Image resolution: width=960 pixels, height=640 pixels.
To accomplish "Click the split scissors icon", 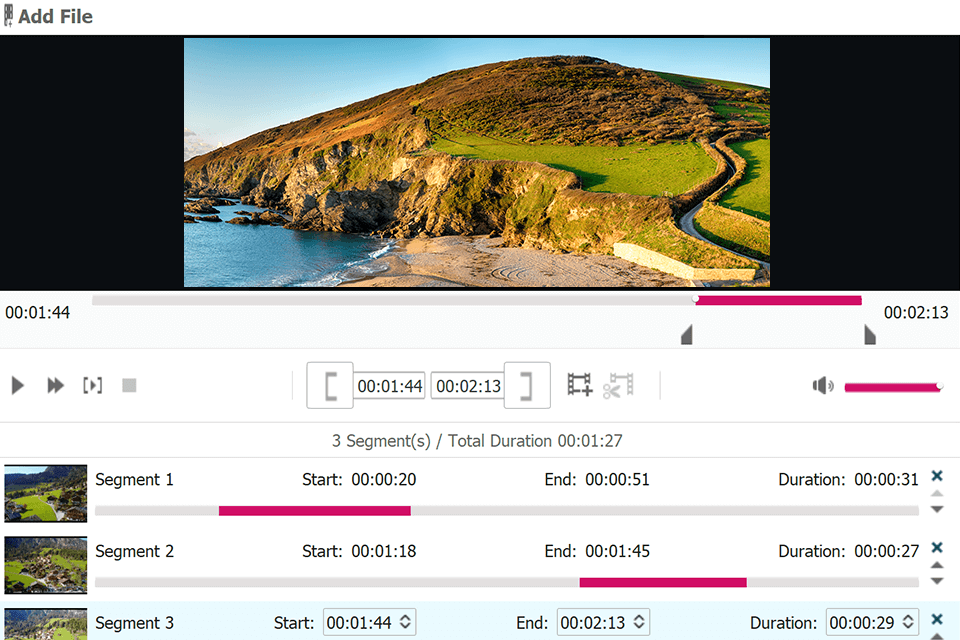I will click(618, 385).
